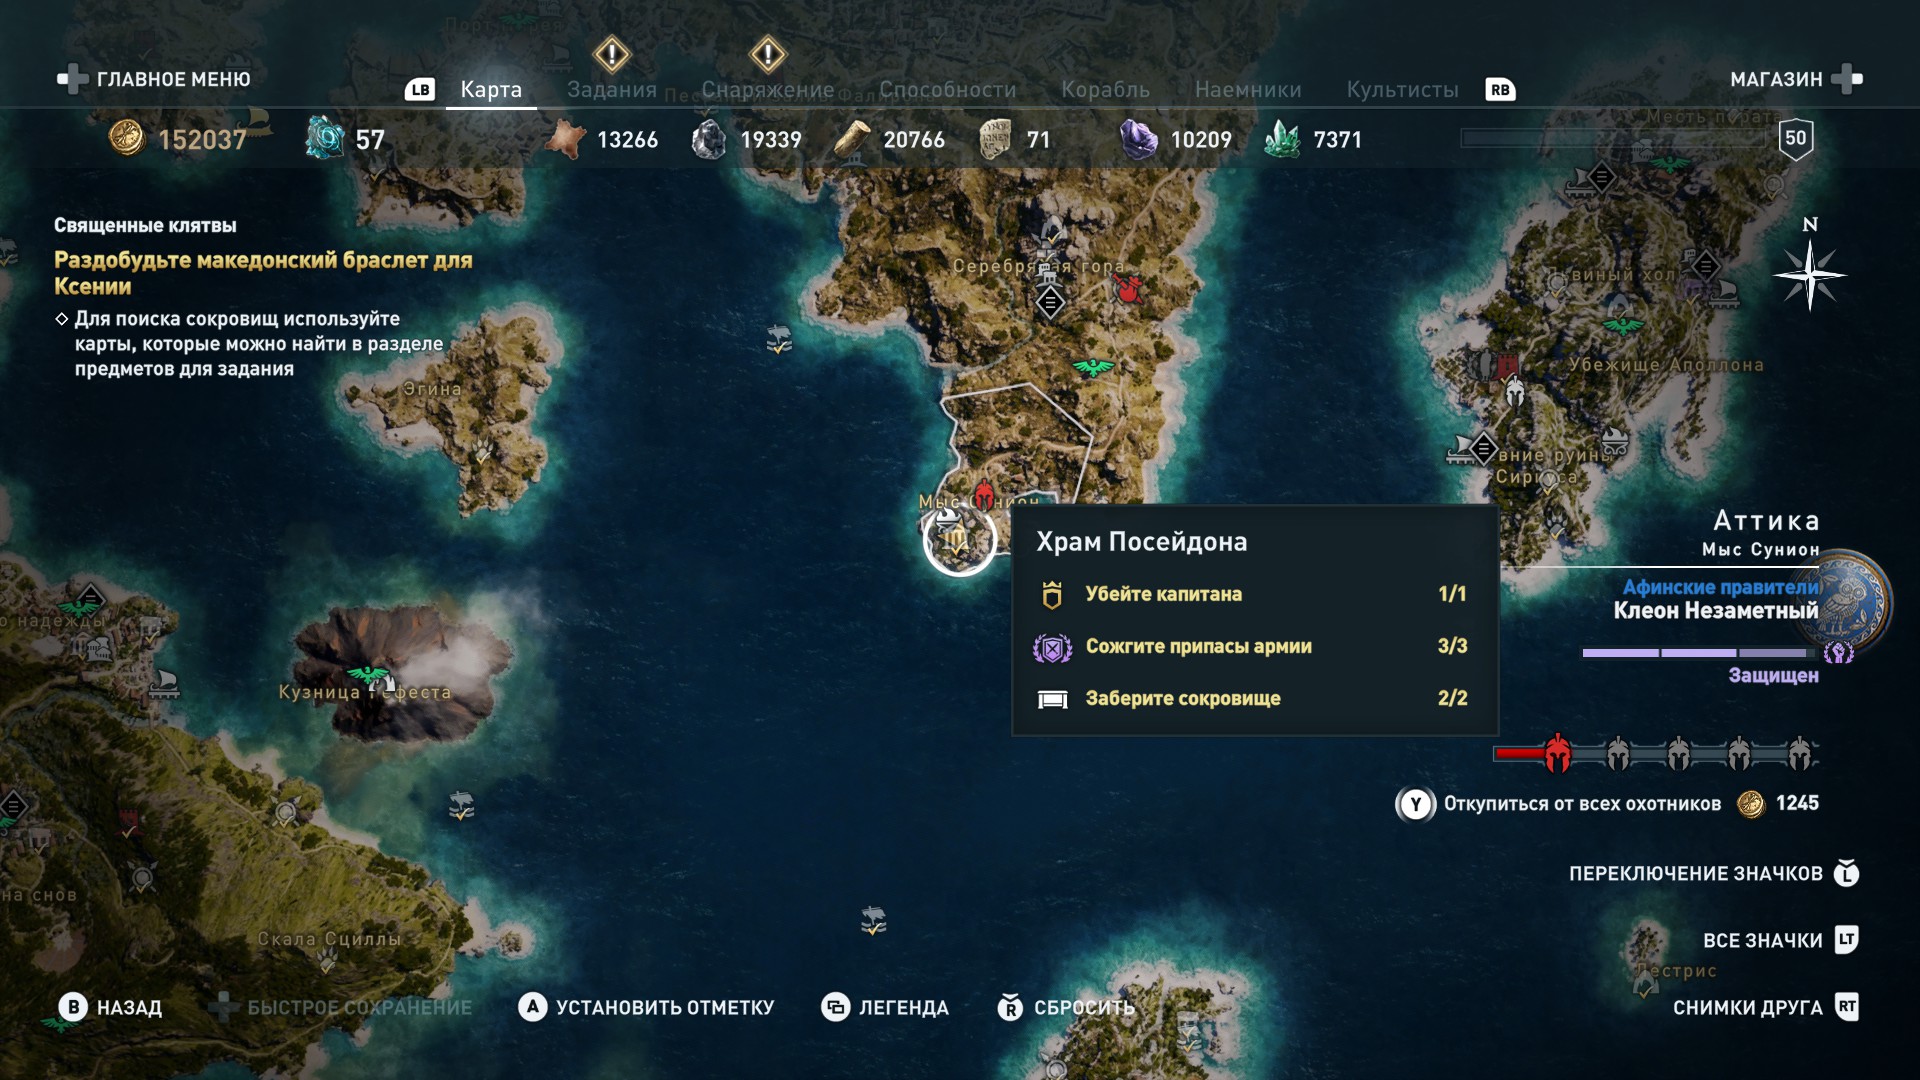Select the Athenian leader owl emblem

1852,601
